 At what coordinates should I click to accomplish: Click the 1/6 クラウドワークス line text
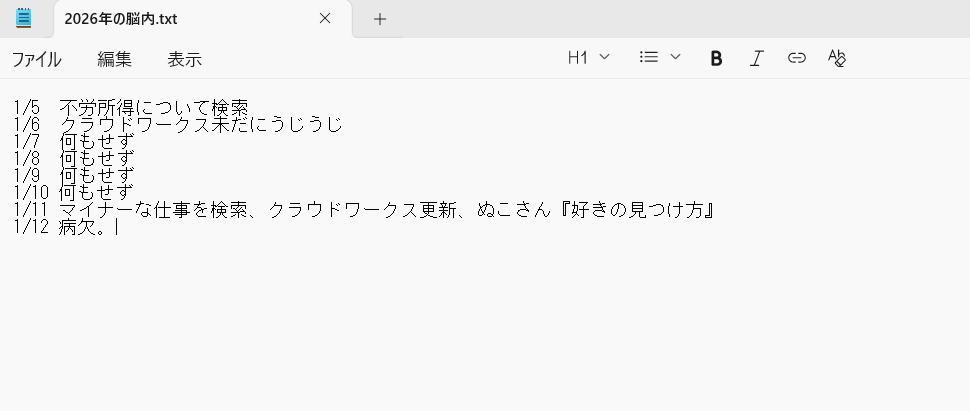[x=178, y=124]
